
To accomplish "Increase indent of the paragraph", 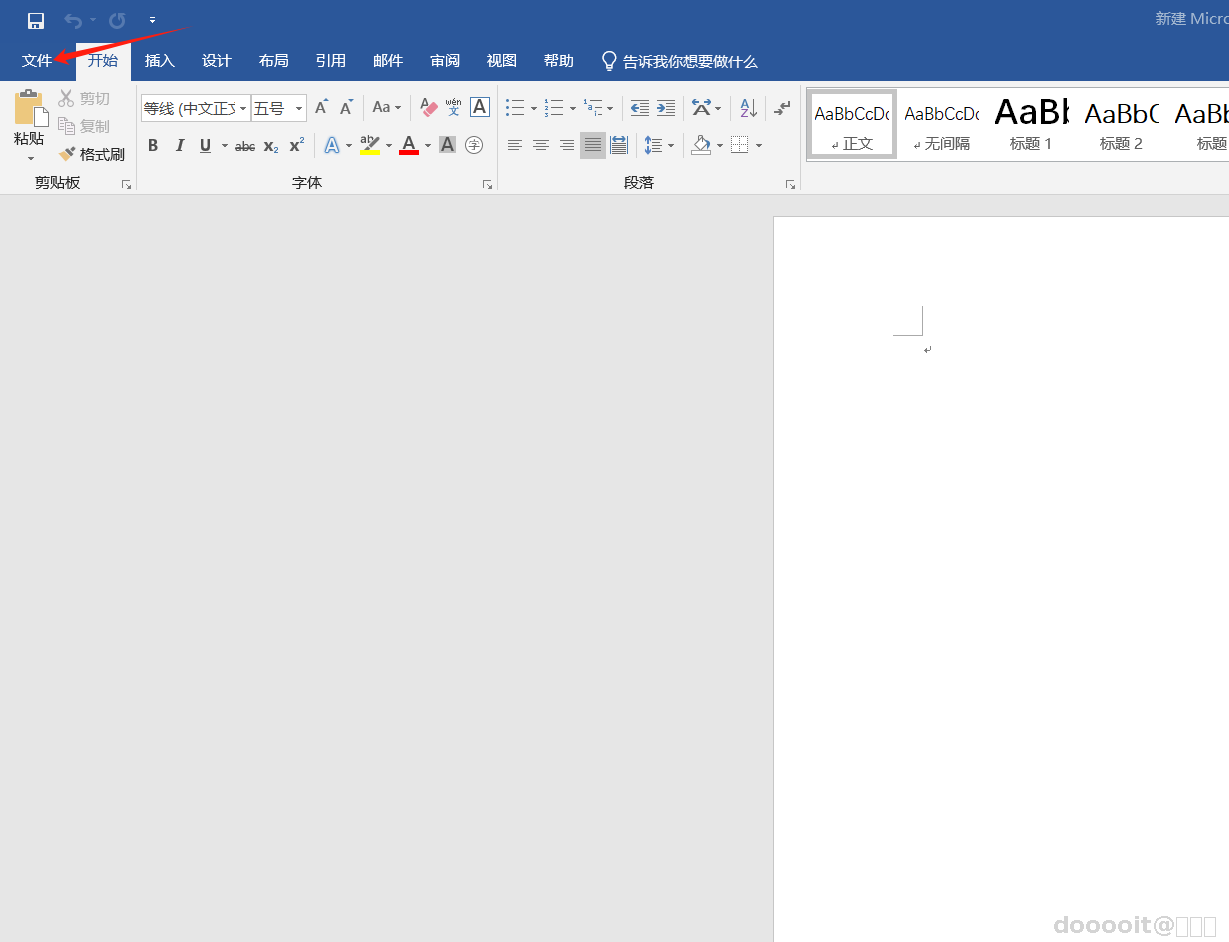I will (x=666, y=107).
